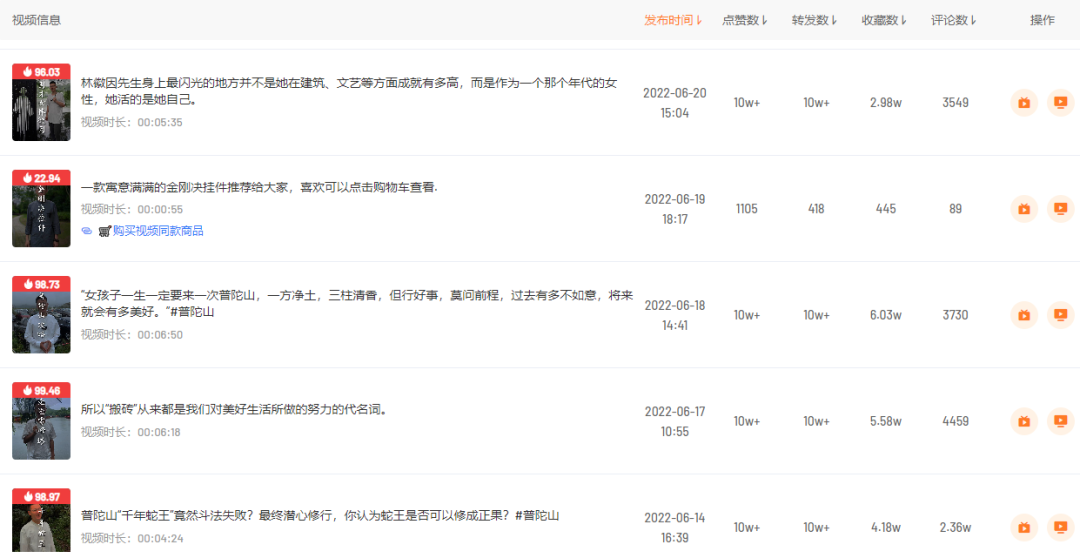Click the hot score badge 96.03
Screen dimensions: 1080x558
41,72
